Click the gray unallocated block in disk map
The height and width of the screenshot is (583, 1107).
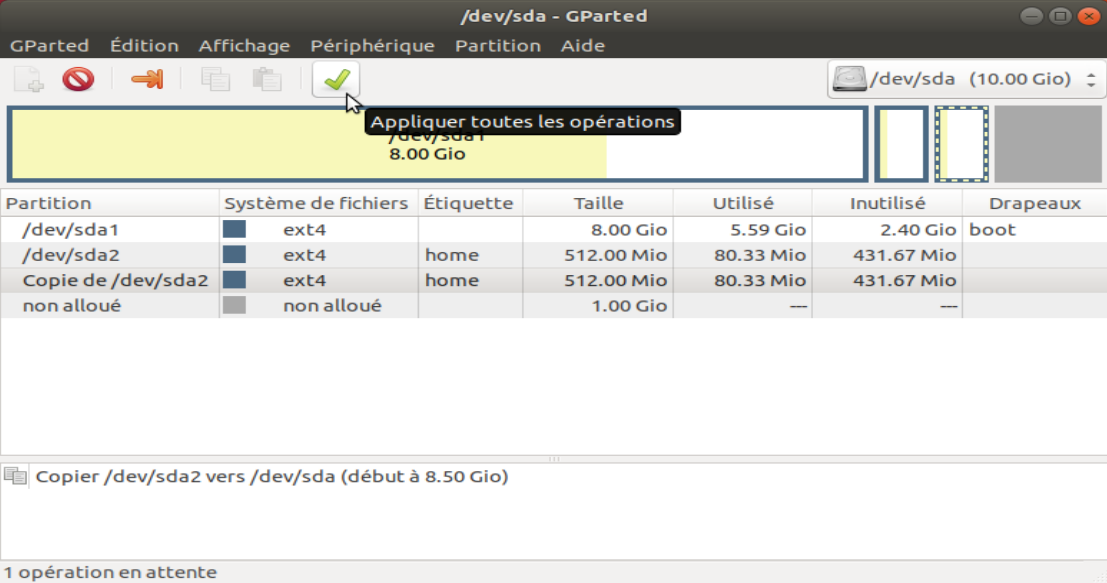pyautogui.click(x=1046, y=144)
